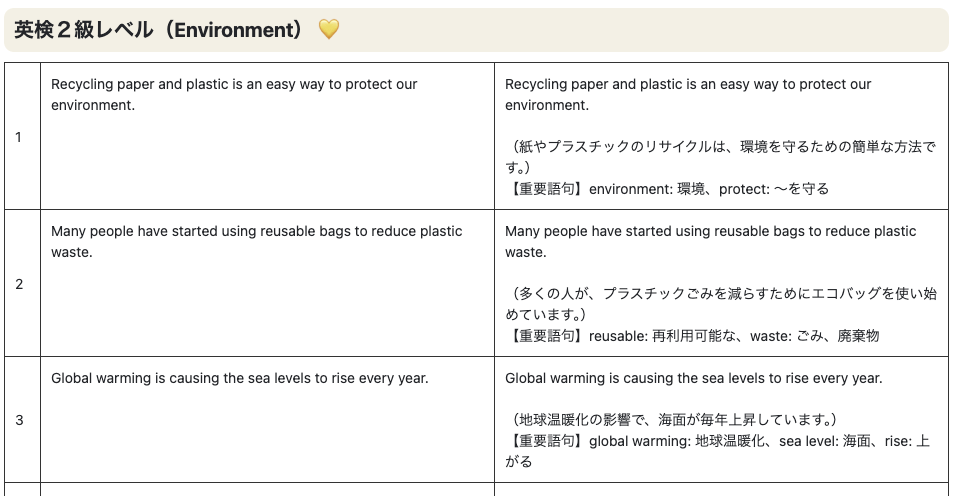Click the left-column Global warming sentence
Image resolution: width=956 pixels, height=496 pixels.
click(x=239, y=379)
